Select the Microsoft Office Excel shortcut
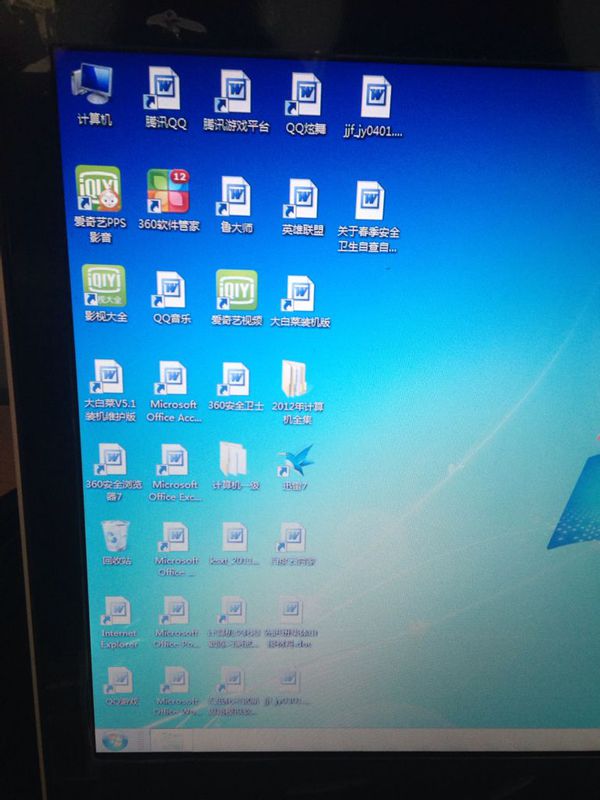This screenshot has width=600, height=800. point(174,473)
